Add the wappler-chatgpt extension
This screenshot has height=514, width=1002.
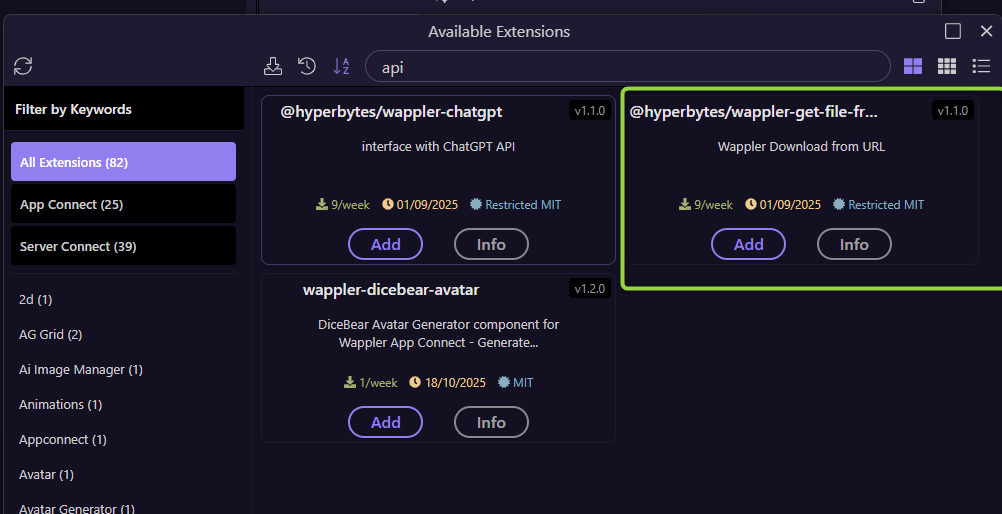click(385, 244)
